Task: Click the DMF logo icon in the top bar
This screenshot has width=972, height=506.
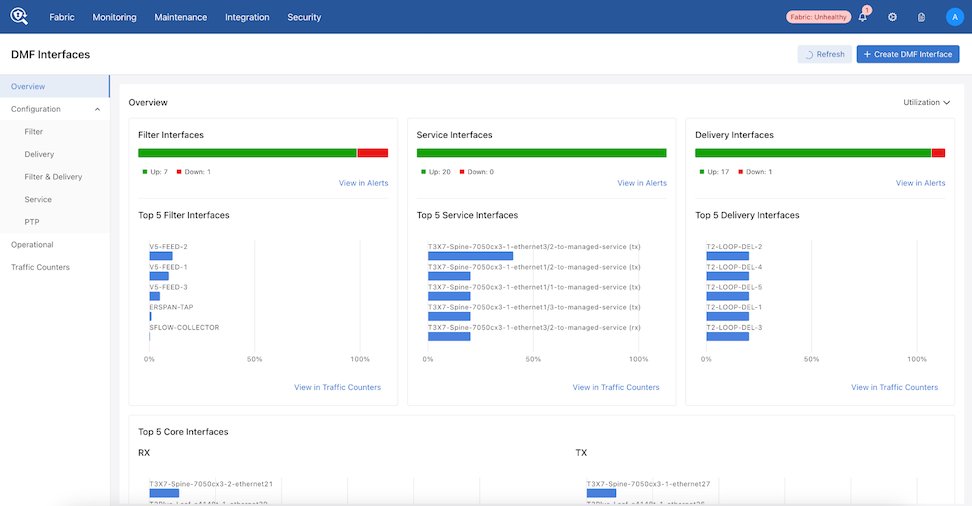Action: 21,17
